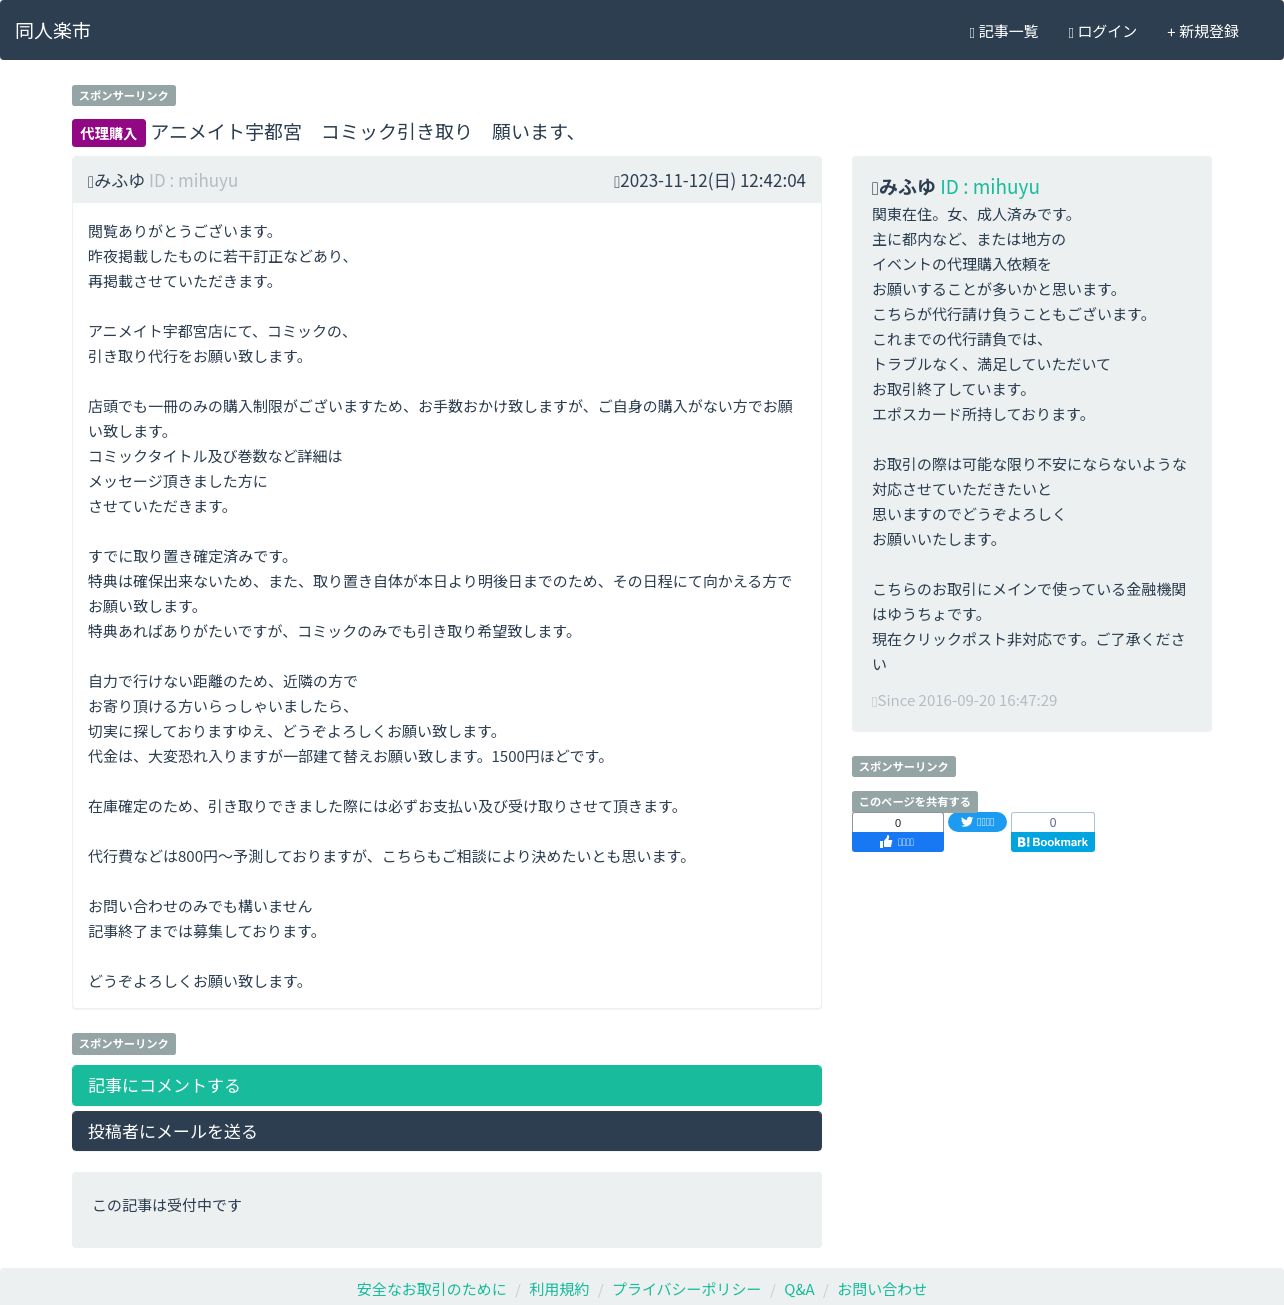
Task: Click the Facebook like count box
Action: point(898,822)
